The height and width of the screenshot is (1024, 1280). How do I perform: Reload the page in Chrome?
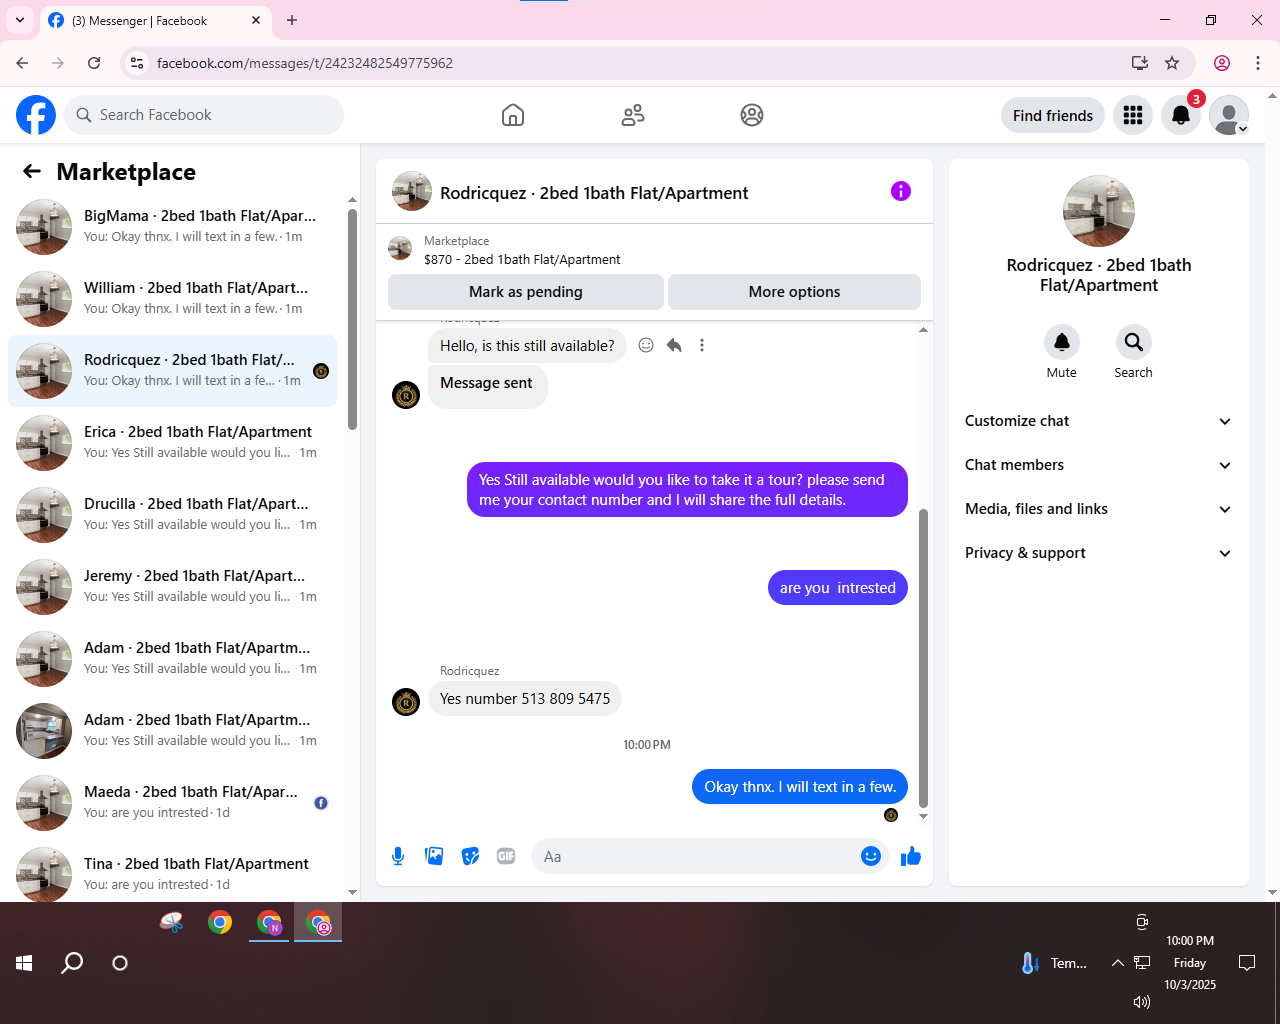click(x=94, y=63)
